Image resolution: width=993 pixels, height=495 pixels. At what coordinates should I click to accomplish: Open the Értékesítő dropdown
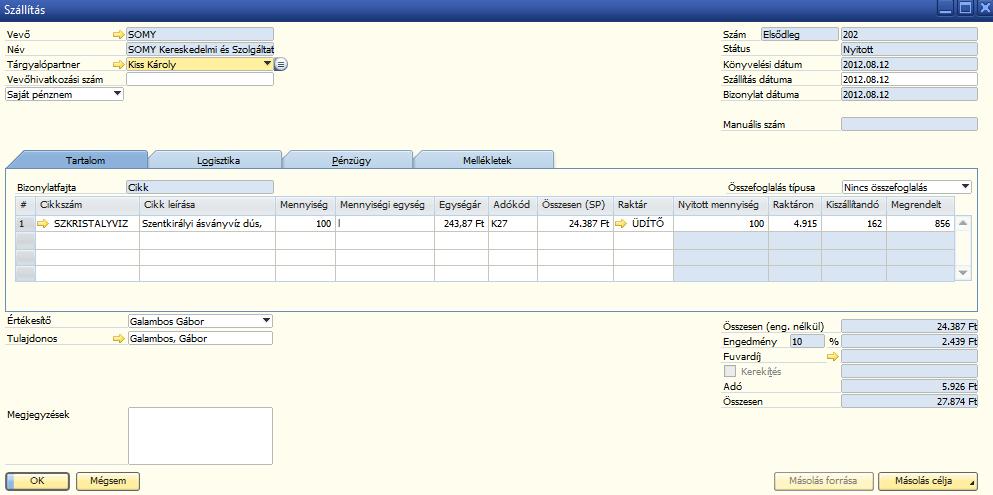point(267,320)
